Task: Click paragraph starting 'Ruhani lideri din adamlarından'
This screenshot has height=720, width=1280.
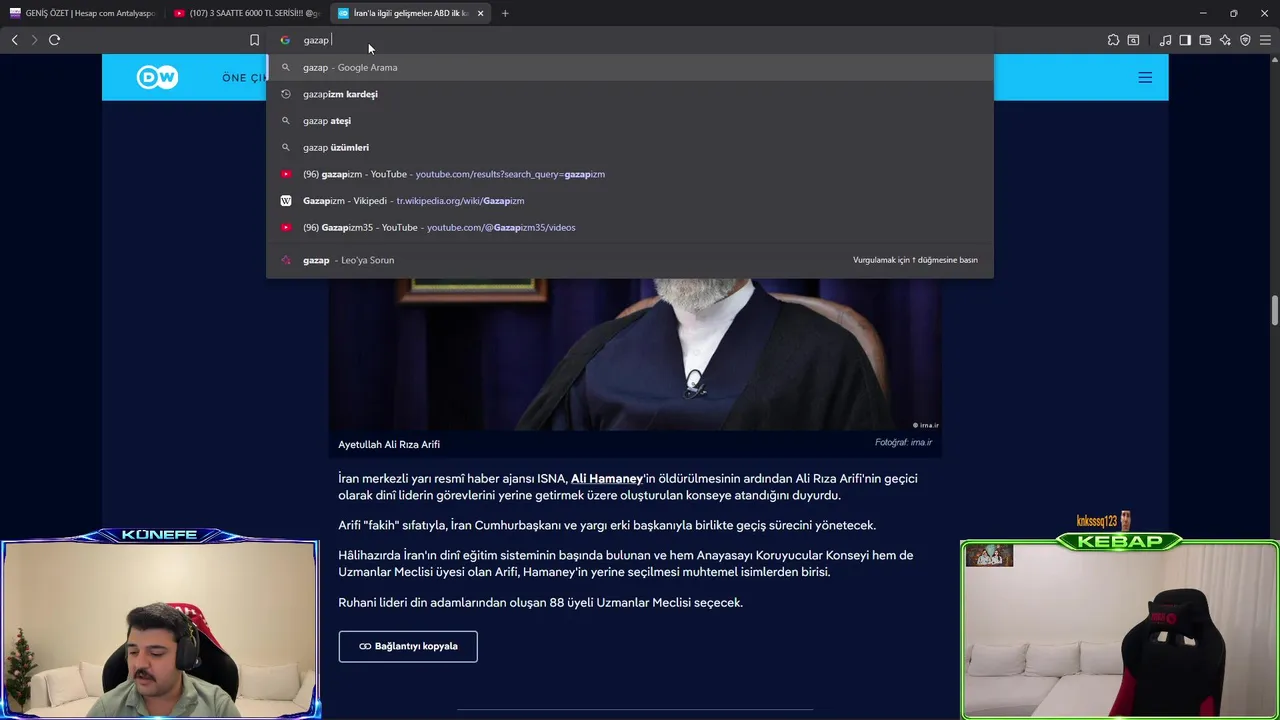Action: 540,602
